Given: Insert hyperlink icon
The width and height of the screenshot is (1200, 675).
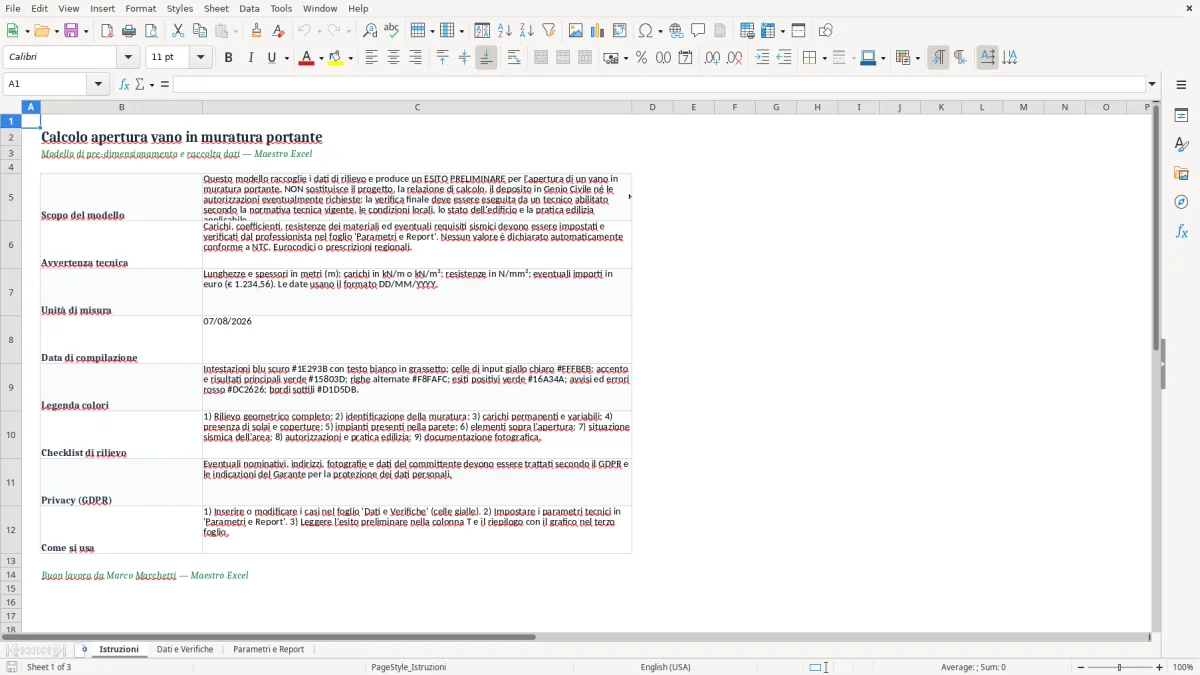Looking at the screenshot, I should [676, 31].
